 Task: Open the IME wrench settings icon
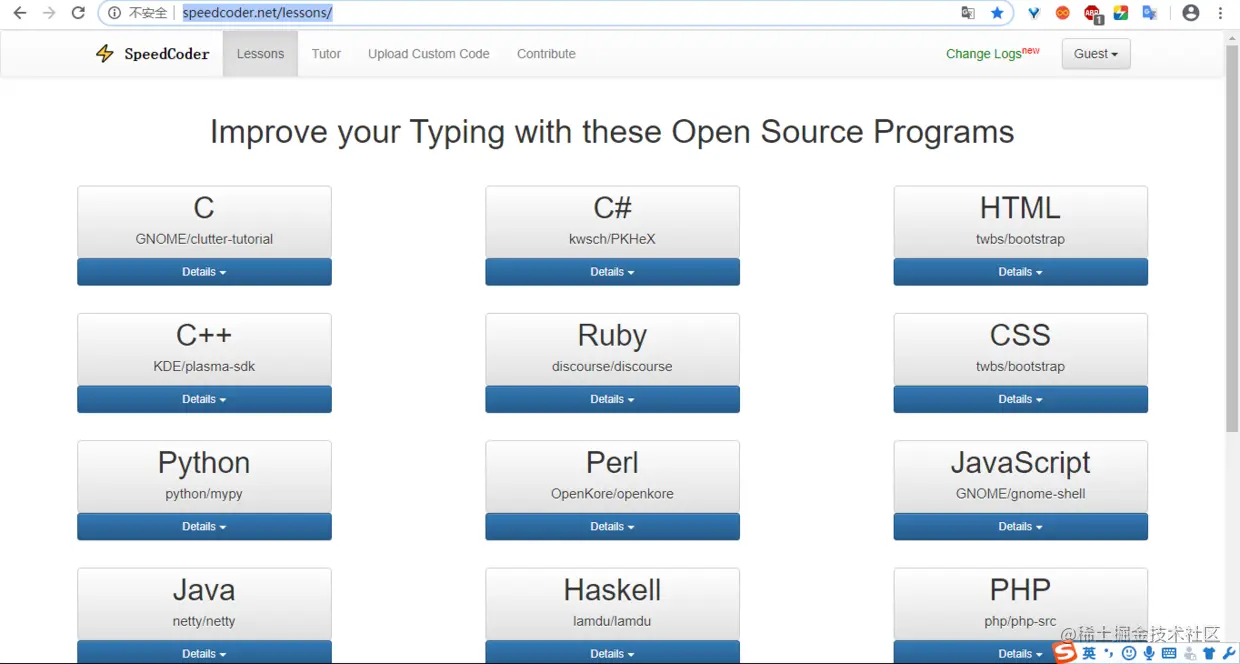pos(1229,653)
